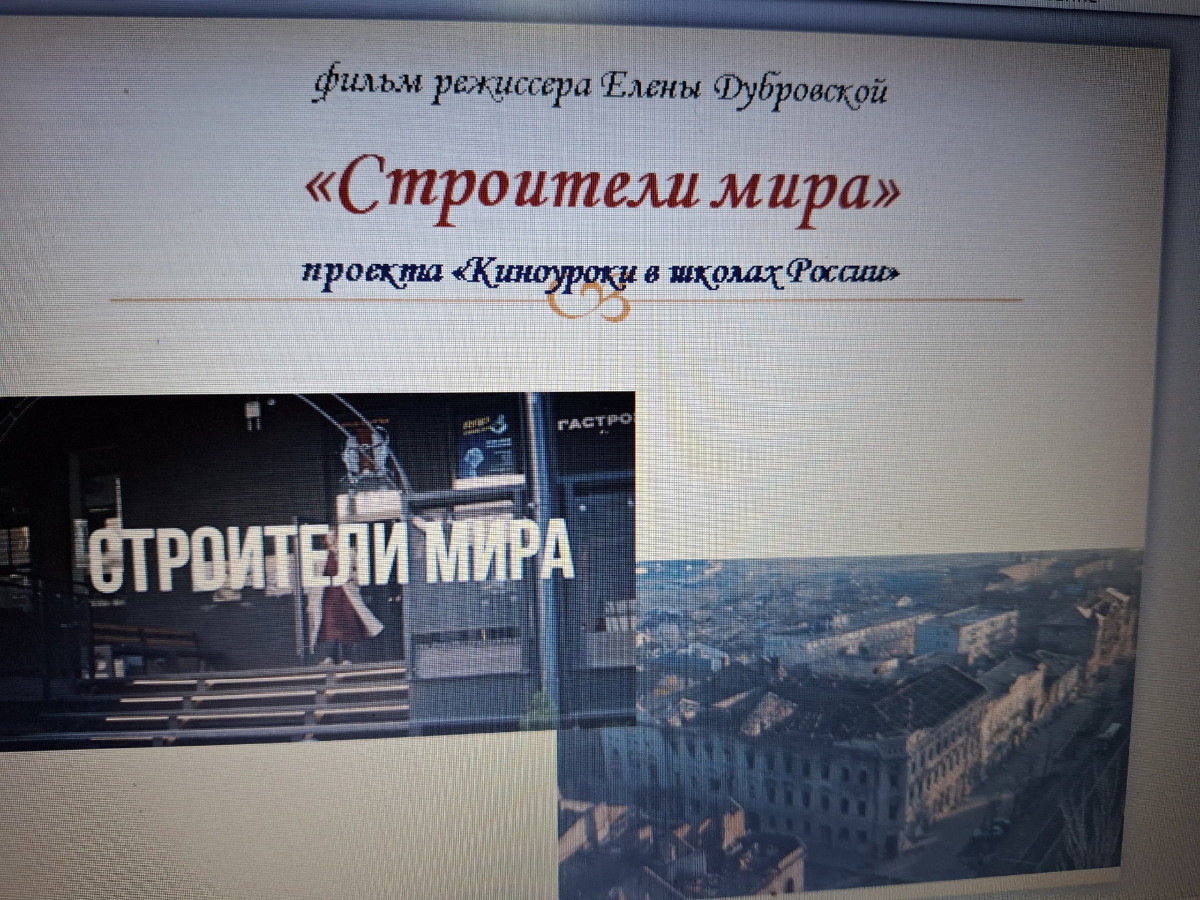Click the line "фильм режиссера Елены Дубровской"

coord(600,89)
